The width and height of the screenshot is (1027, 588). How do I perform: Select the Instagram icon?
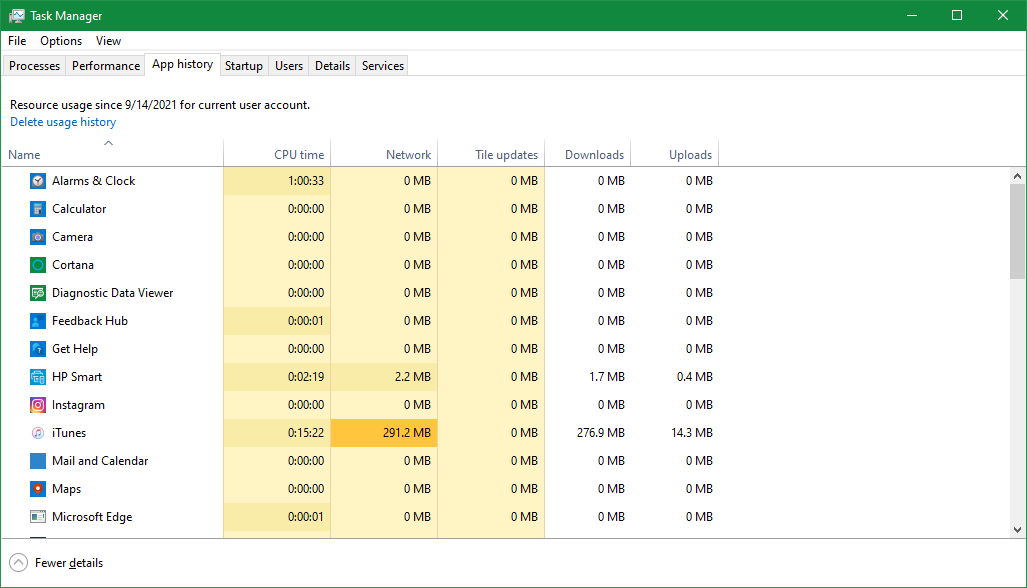[37, 404]
